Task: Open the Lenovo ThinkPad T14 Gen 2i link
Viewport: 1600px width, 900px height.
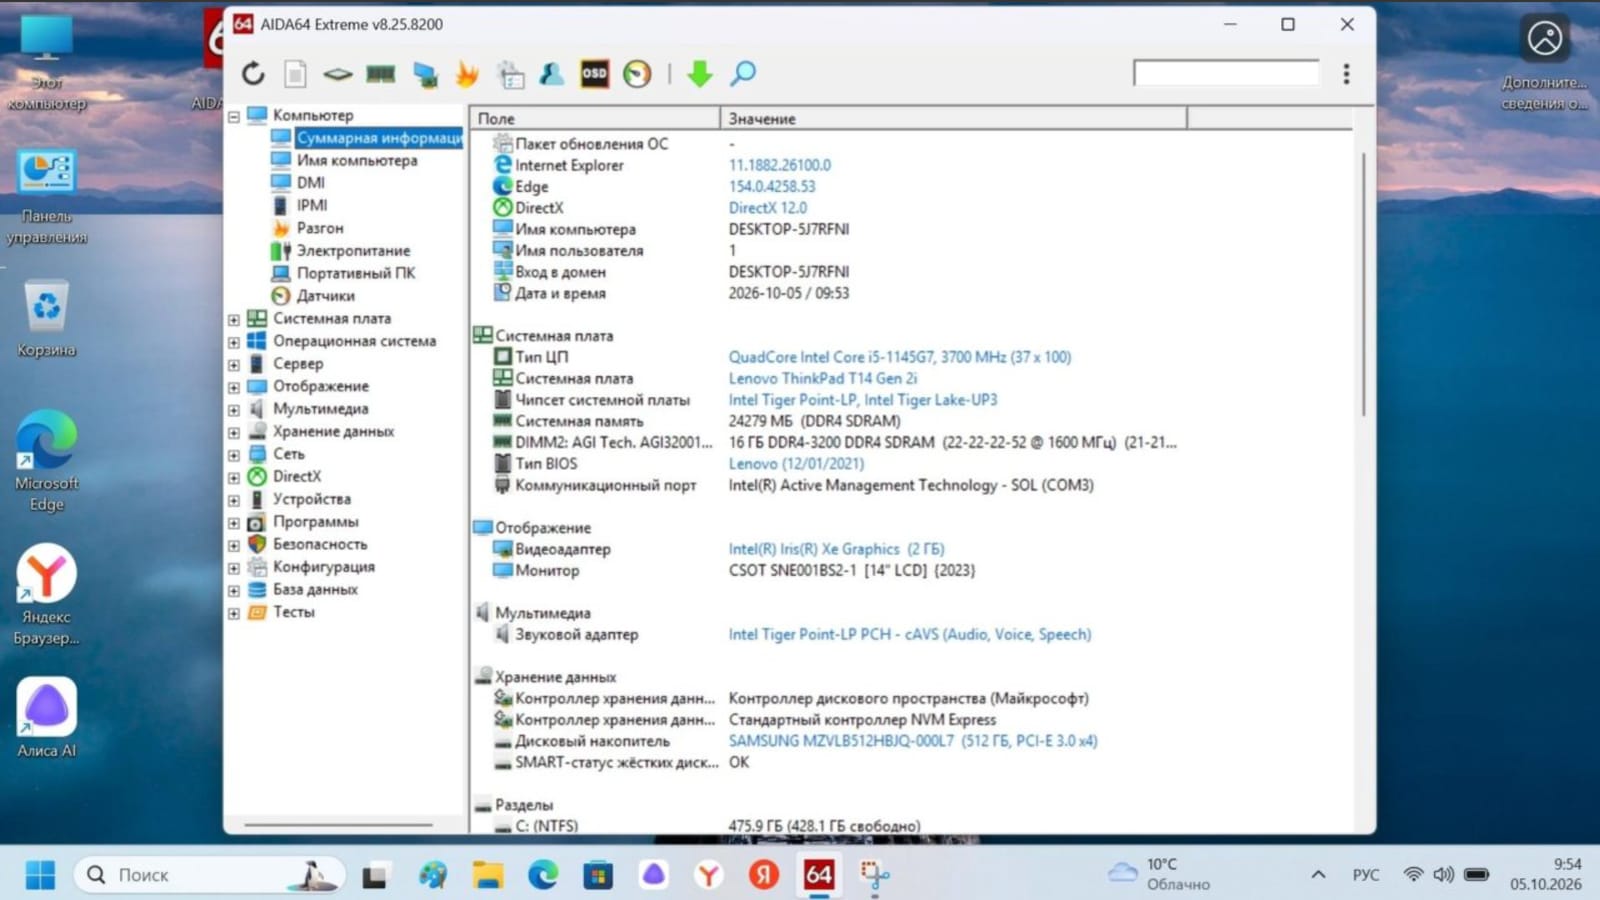Action: pos(822,378)
